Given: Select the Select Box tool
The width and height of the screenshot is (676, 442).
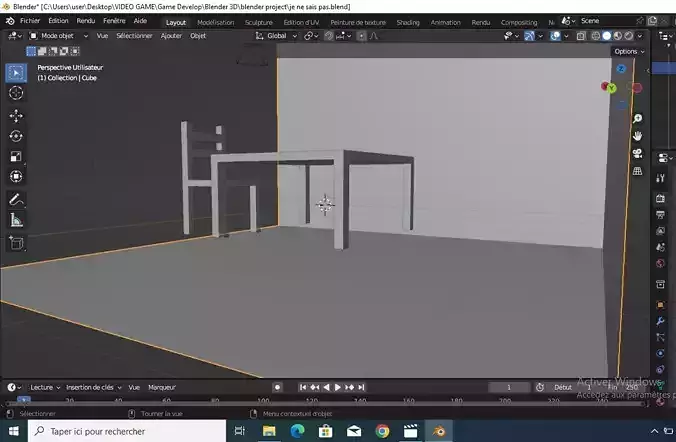Looking at the screenshot, I should tap(16, 72).
